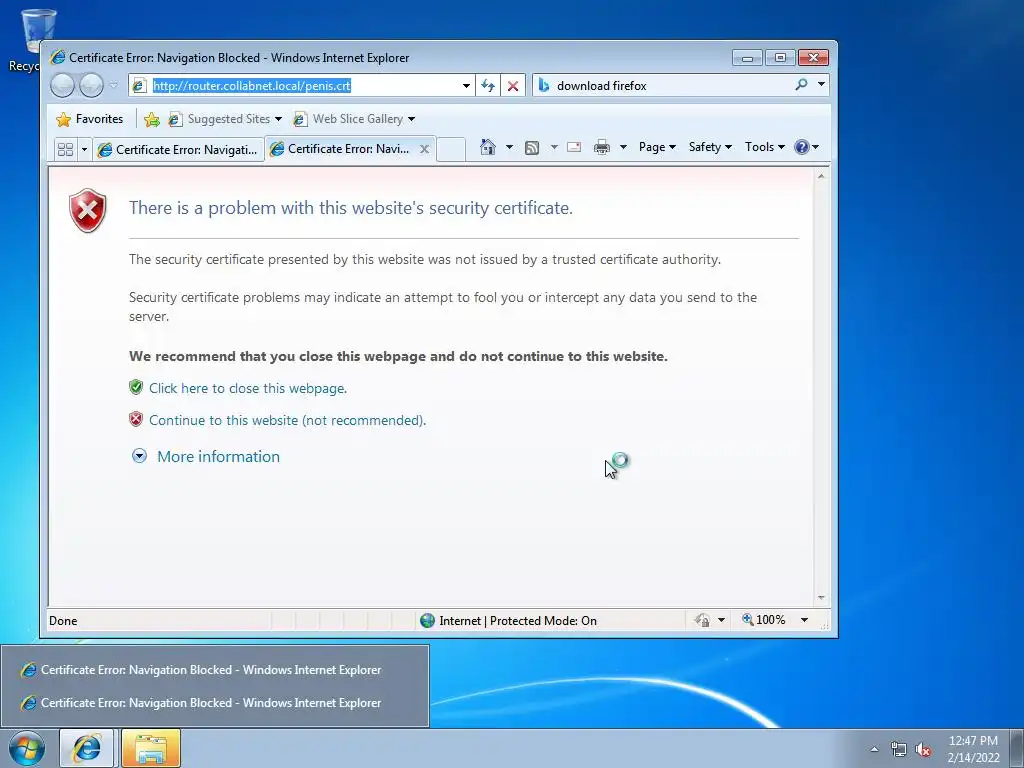Click the Internet Explorer taskbar icon

point(87,748)
